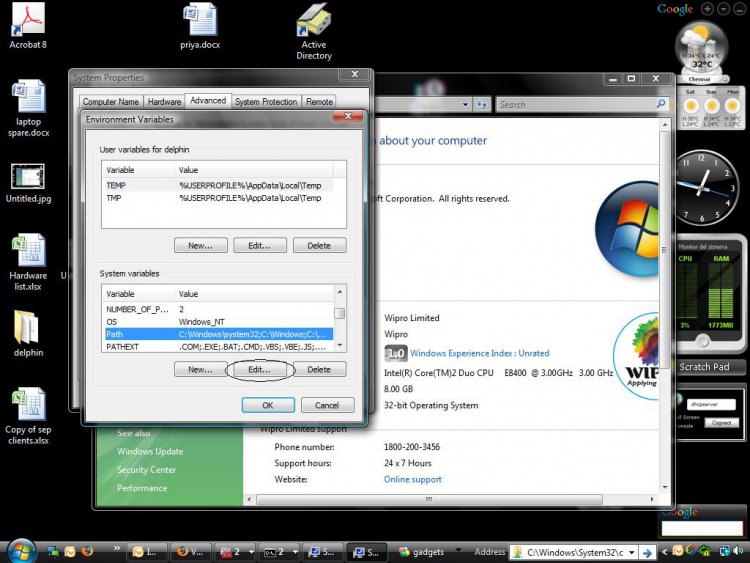Viewport: 750px width, 563px height.
Task: Open the delphin folder on desktop
Action: [x=28, y=334]
